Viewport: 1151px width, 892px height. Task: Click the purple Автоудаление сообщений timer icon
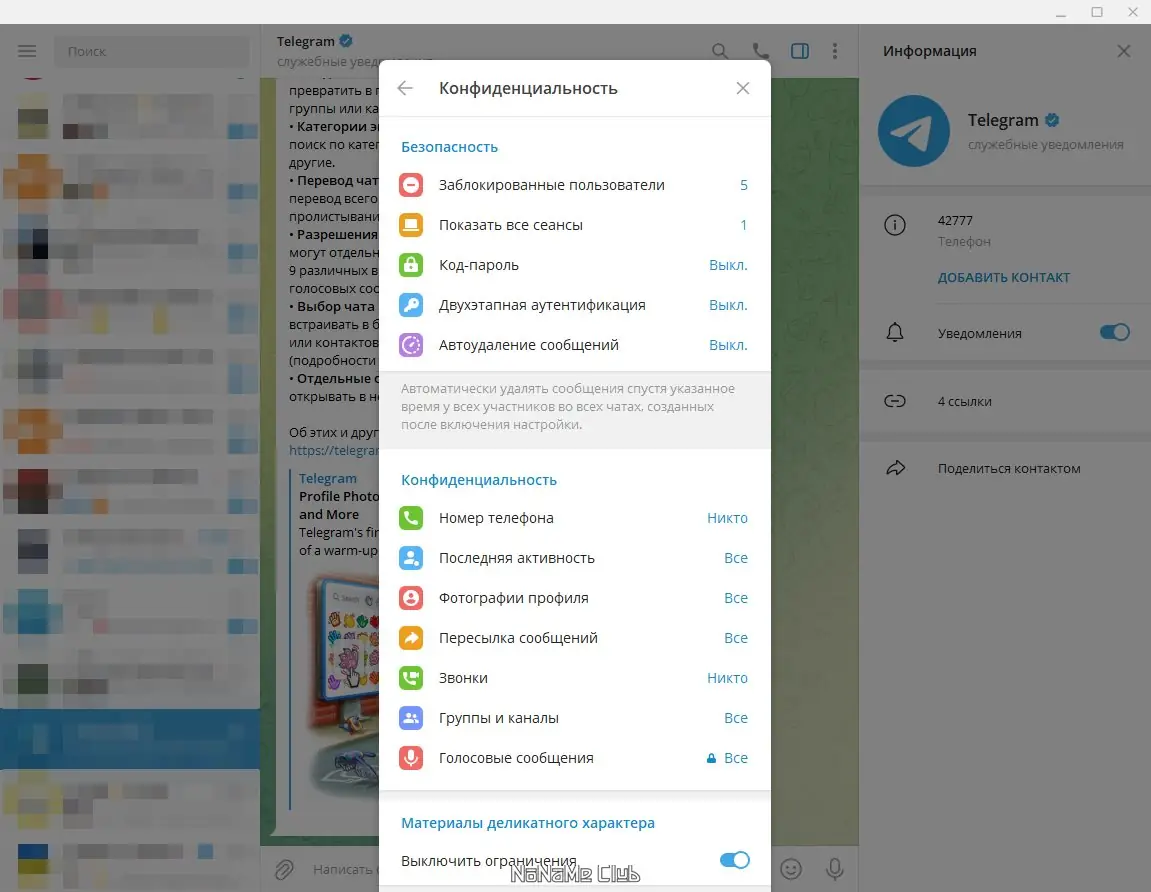[x=411, y=345]
